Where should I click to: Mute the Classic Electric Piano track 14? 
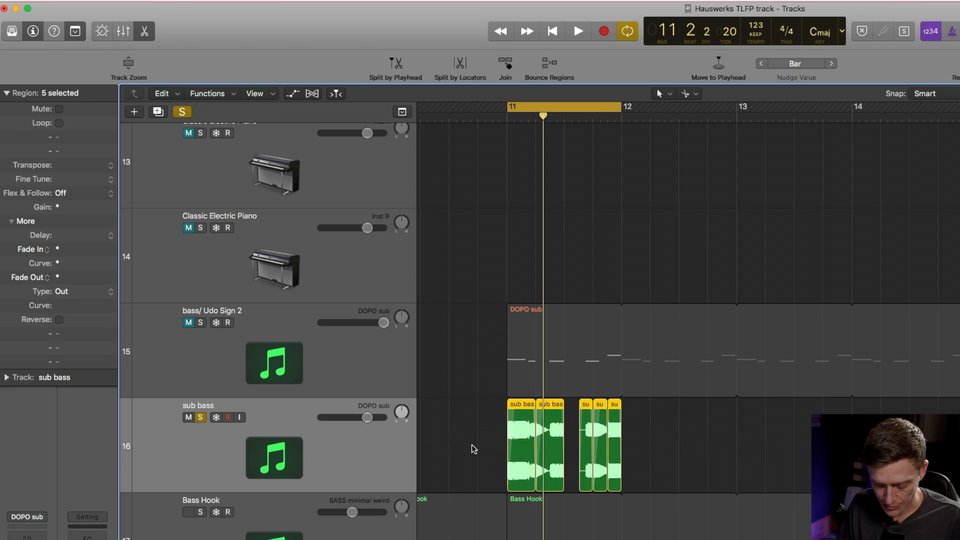[x=189, y=228]
